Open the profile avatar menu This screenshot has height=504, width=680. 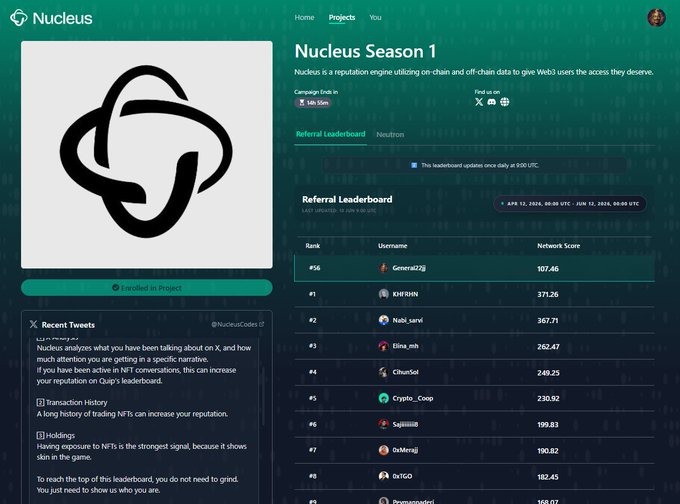pyautogui.click(x=656, y=18)
